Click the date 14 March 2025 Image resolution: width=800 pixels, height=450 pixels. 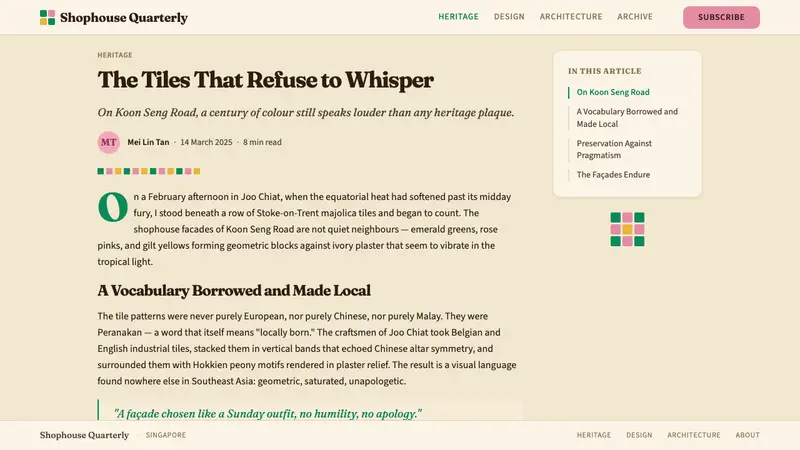(x=206, y=142)
